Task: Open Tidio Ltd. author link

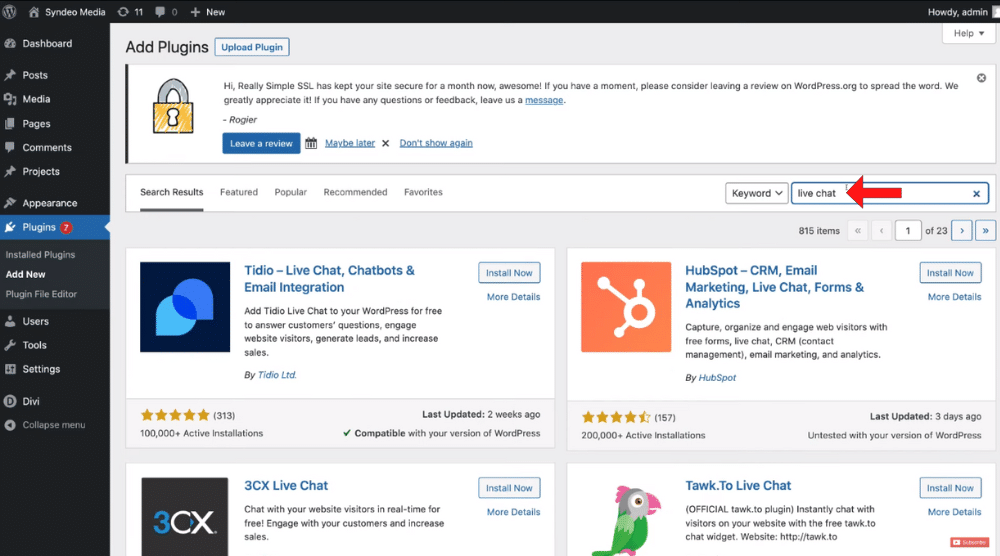Action: 277,375
